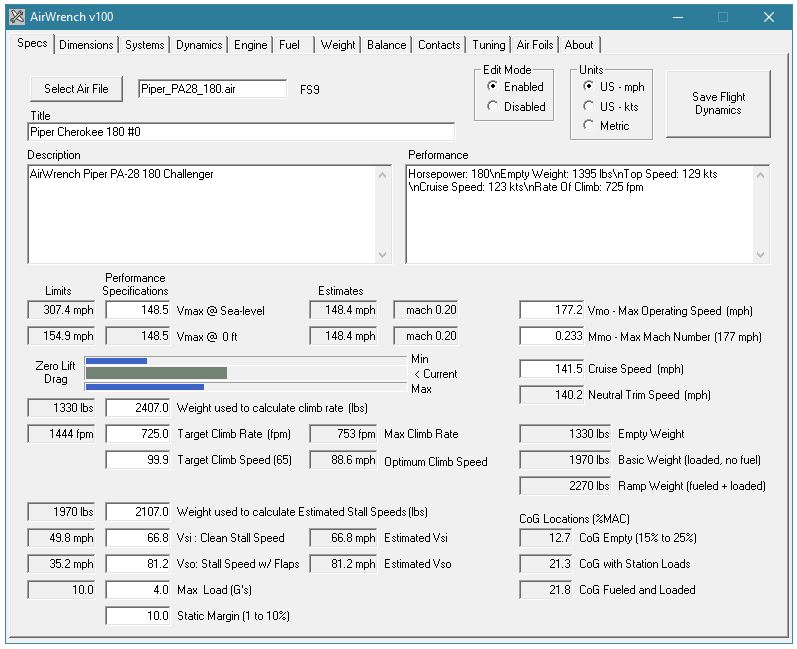Click CoG with Station Loads value 21.3
The width and height of the screenshot is (797, 649).
(546, 564)
